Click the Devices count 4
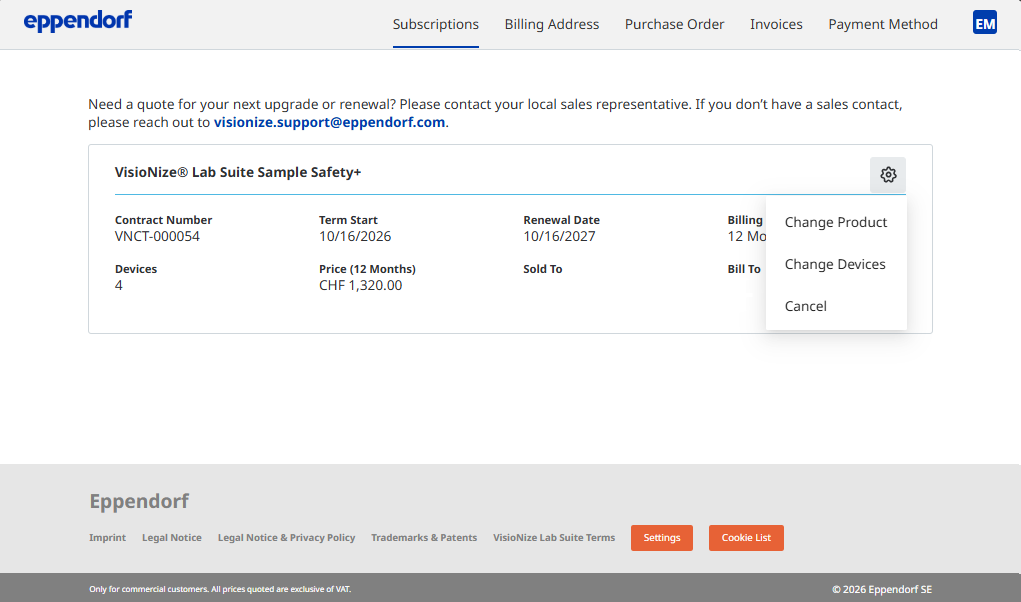This screenshot has height=602, width=1021. tap(119, 285)
